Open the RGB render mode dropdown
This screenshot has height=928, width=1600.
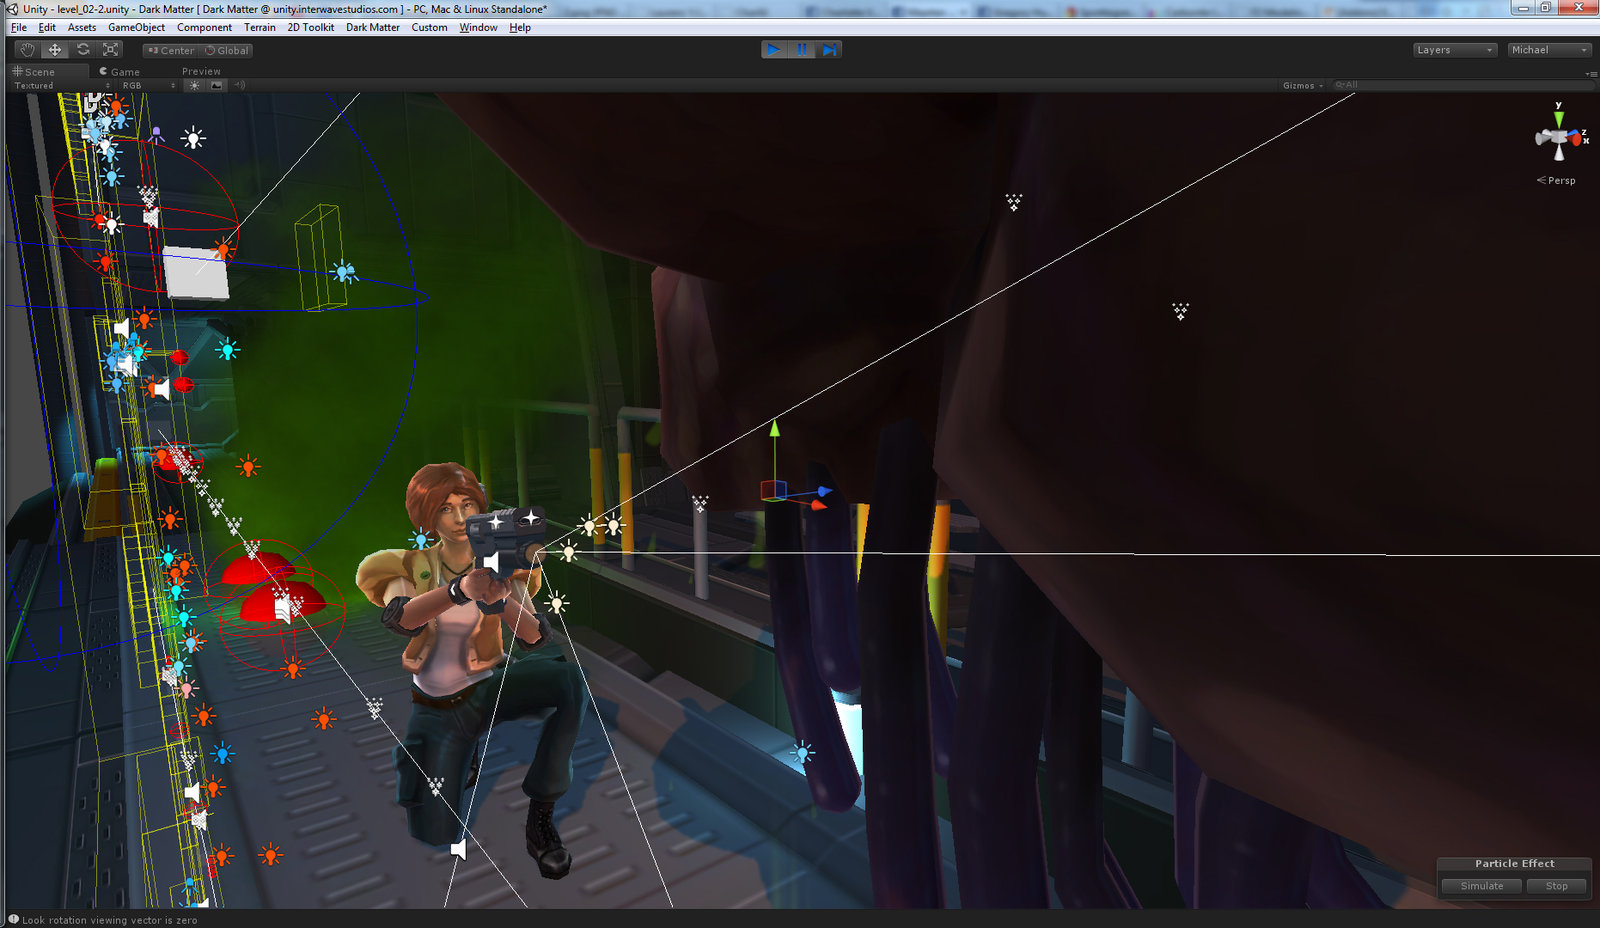tap(149, 85)
